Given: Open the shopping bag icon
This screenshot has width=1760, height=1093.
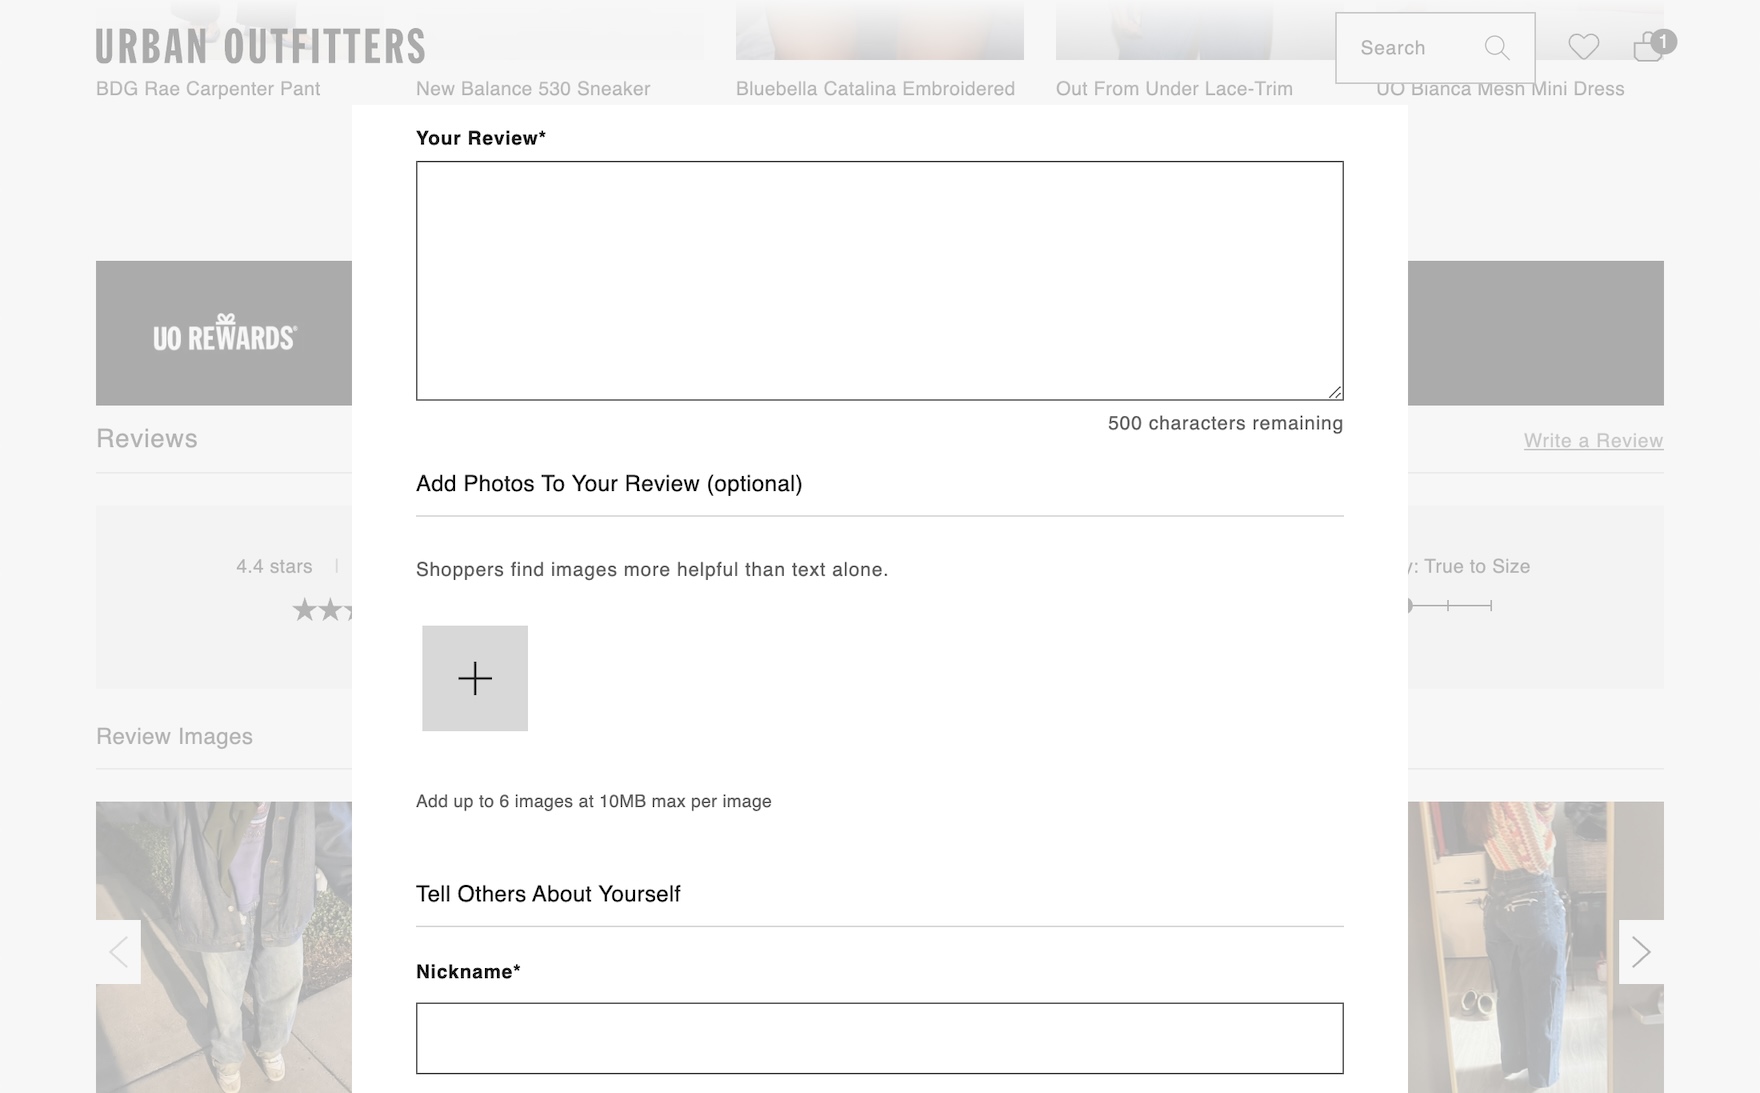Looking at the screenshot, I should (1648, 47).
